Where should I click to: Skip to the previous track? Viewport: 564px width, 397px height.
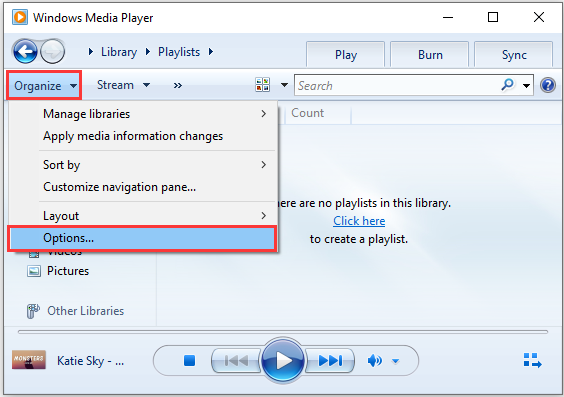point(236,360)
